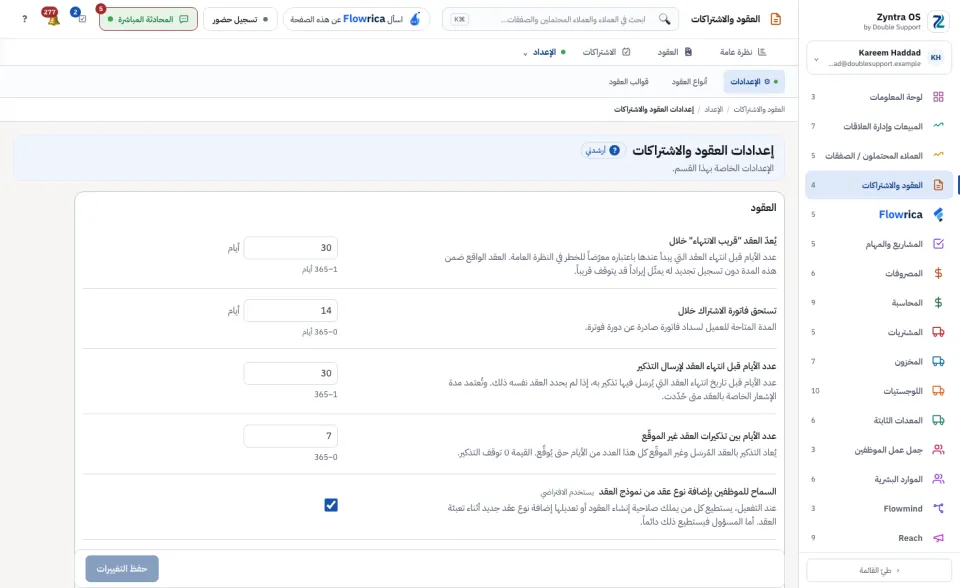Screen dimensions: 960x588
Task: Click the العقود والاشتراكات document icon in sidebar
Action: 938,185
